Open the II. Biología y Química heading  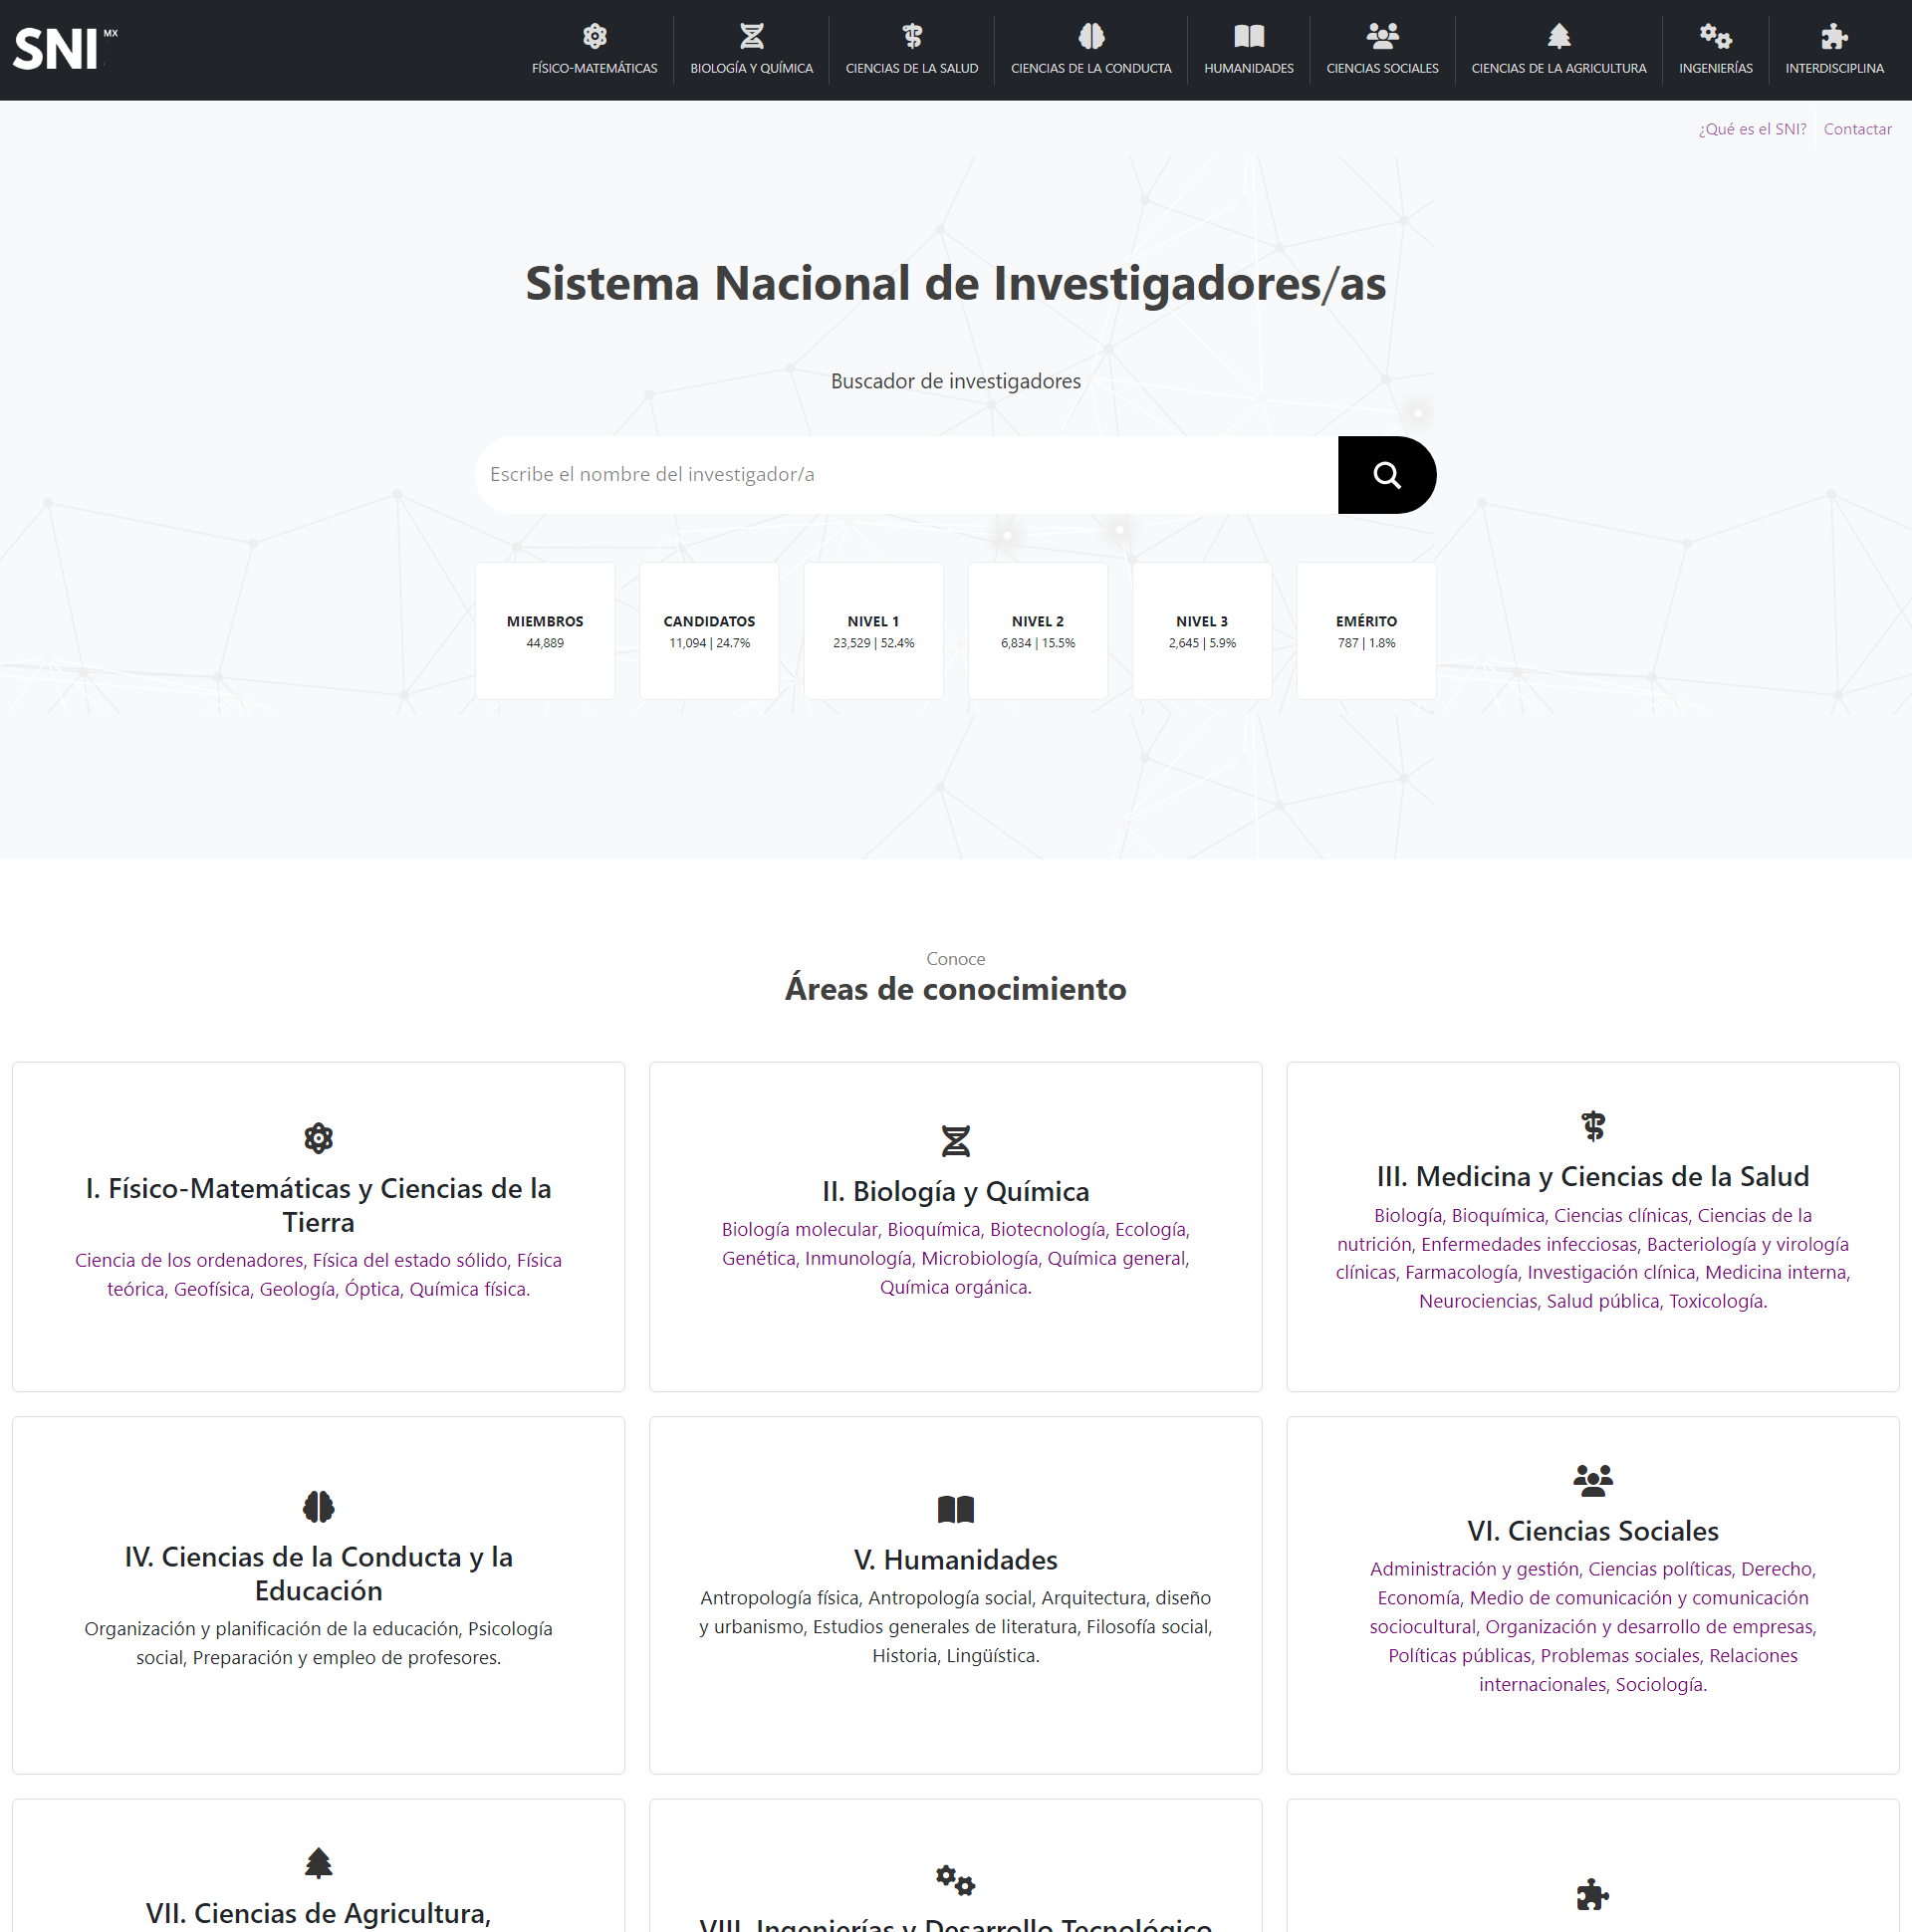pos(955,1192)
